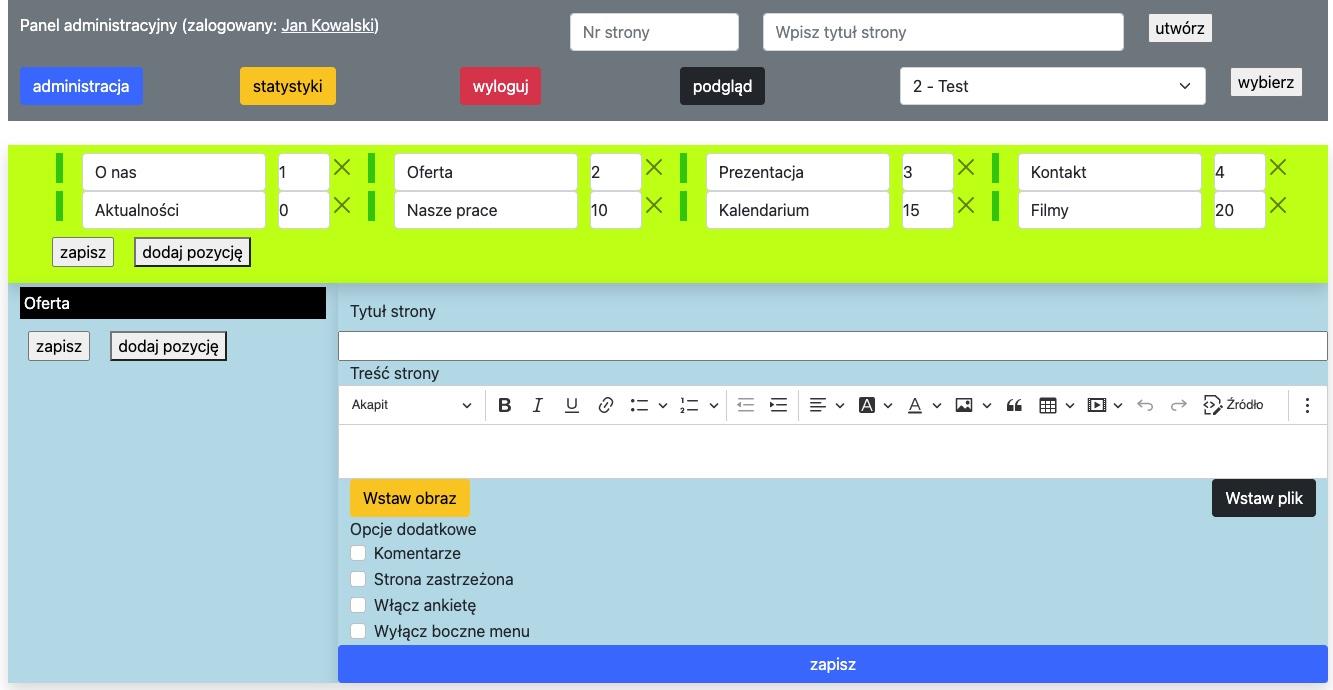Increase indent in the editor toolbar
The image size is (1333, 690).
coord(778,405)
